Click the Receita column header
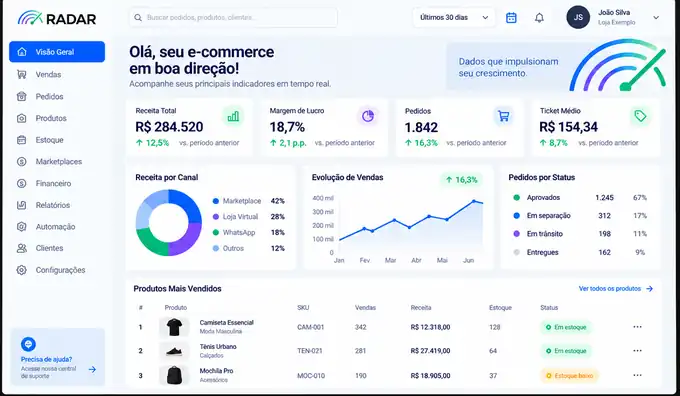This screenshot has width=680, height=396. 421,308
